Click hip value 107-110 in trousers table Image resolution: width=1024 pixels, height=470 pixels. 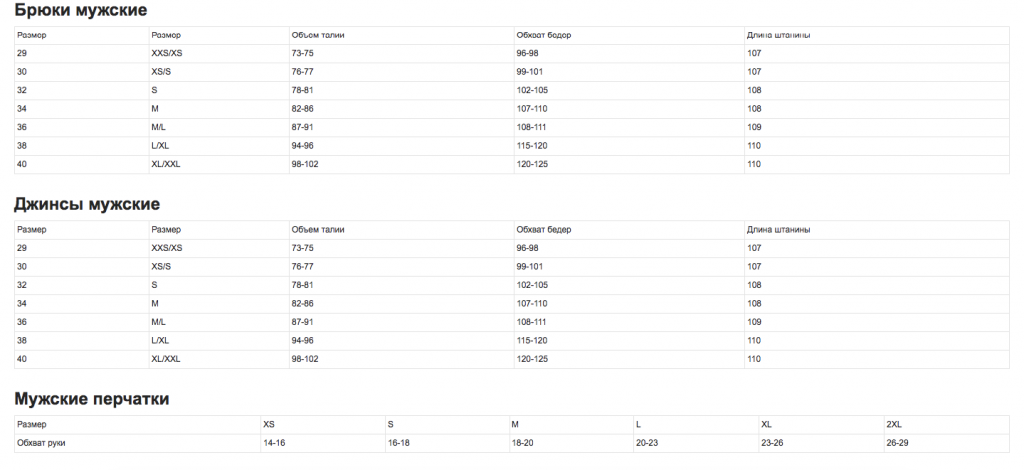tap(532, 109)
